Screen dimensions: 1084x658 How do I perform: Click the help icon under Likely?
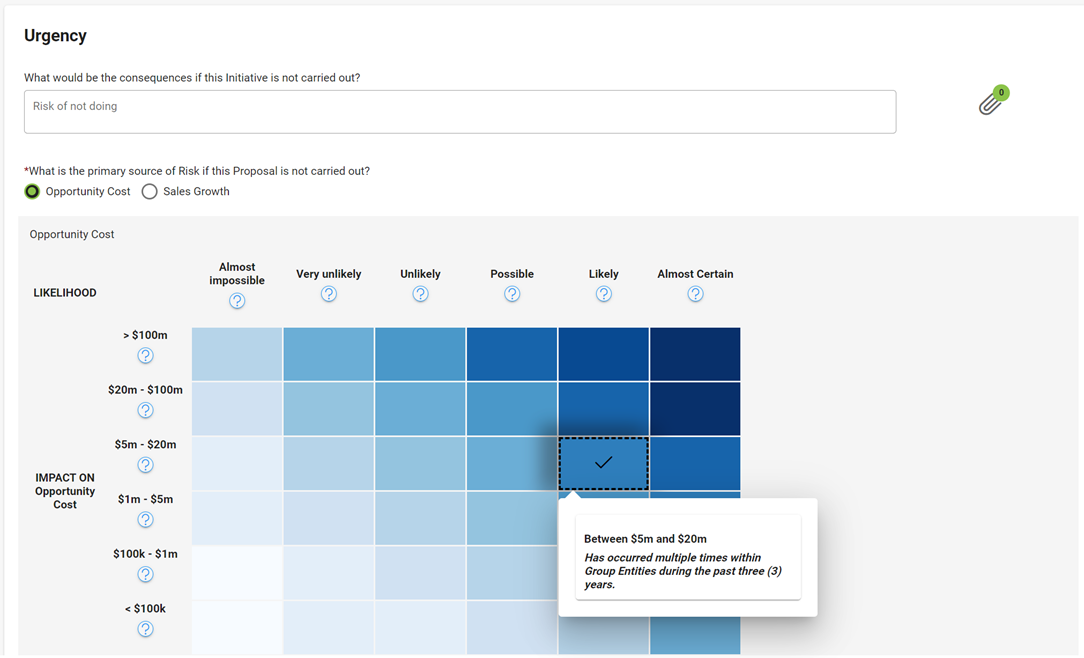tap(604, 294)
